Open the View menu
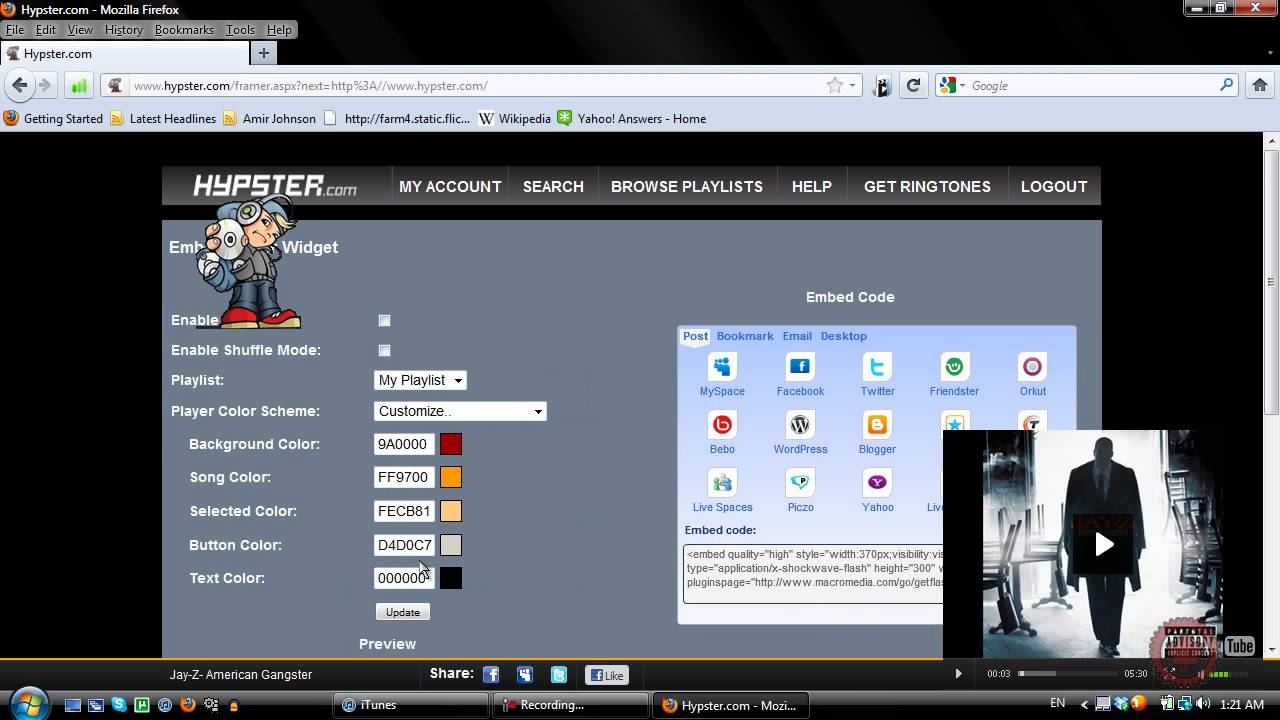Viewport: 1280px width, 720px height. pos(80,30)
